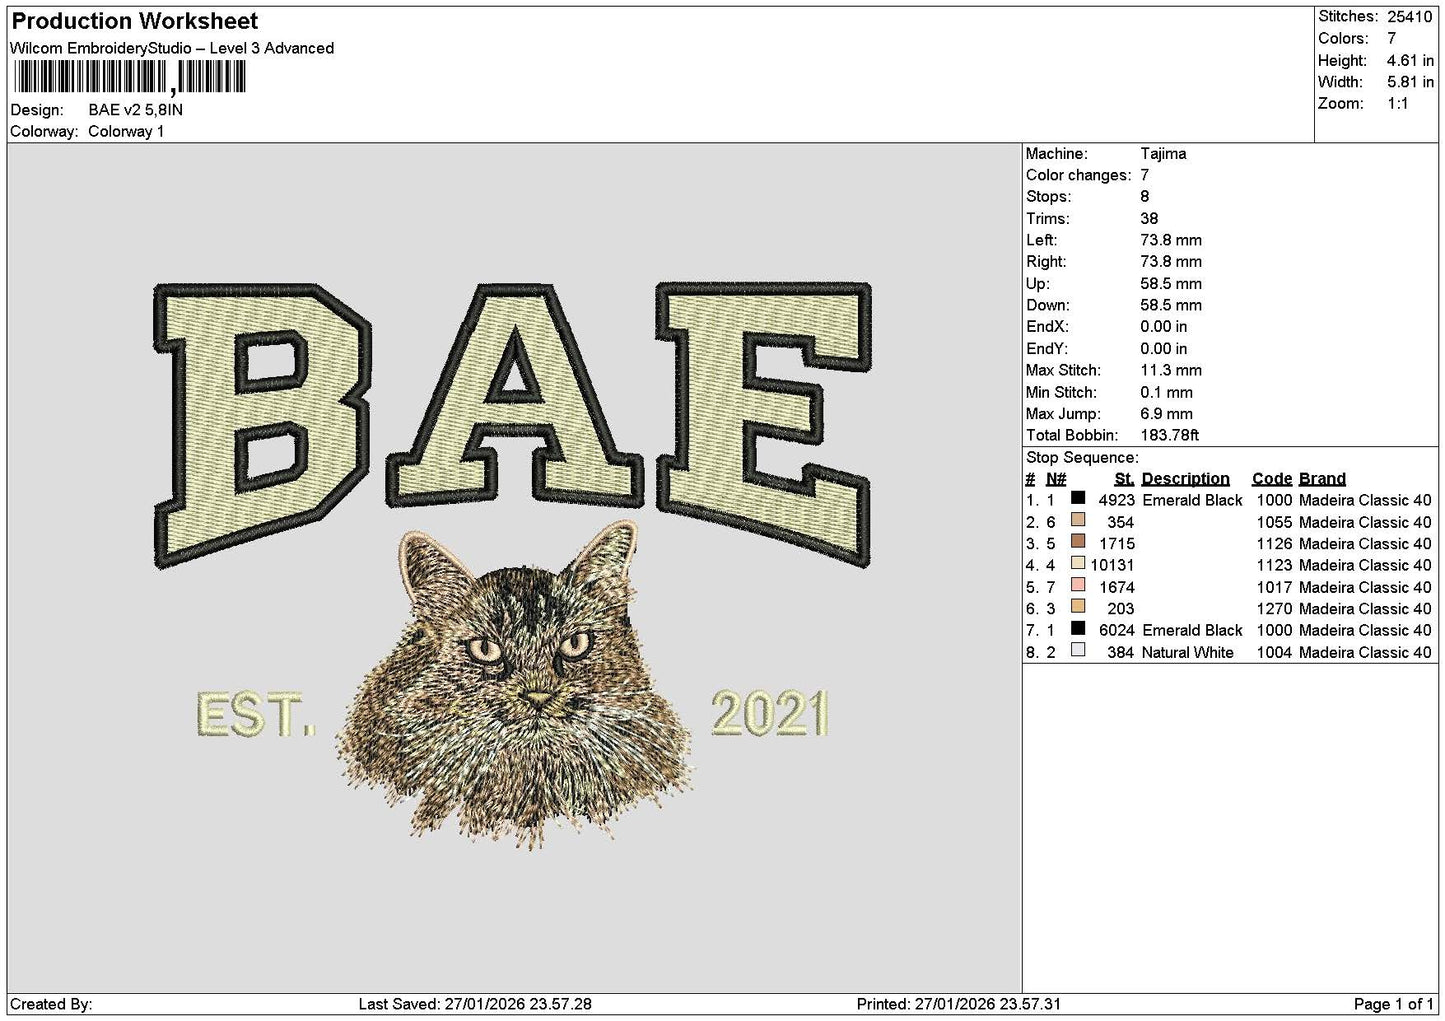Click the tan swatch in stop row 2

1077,520
